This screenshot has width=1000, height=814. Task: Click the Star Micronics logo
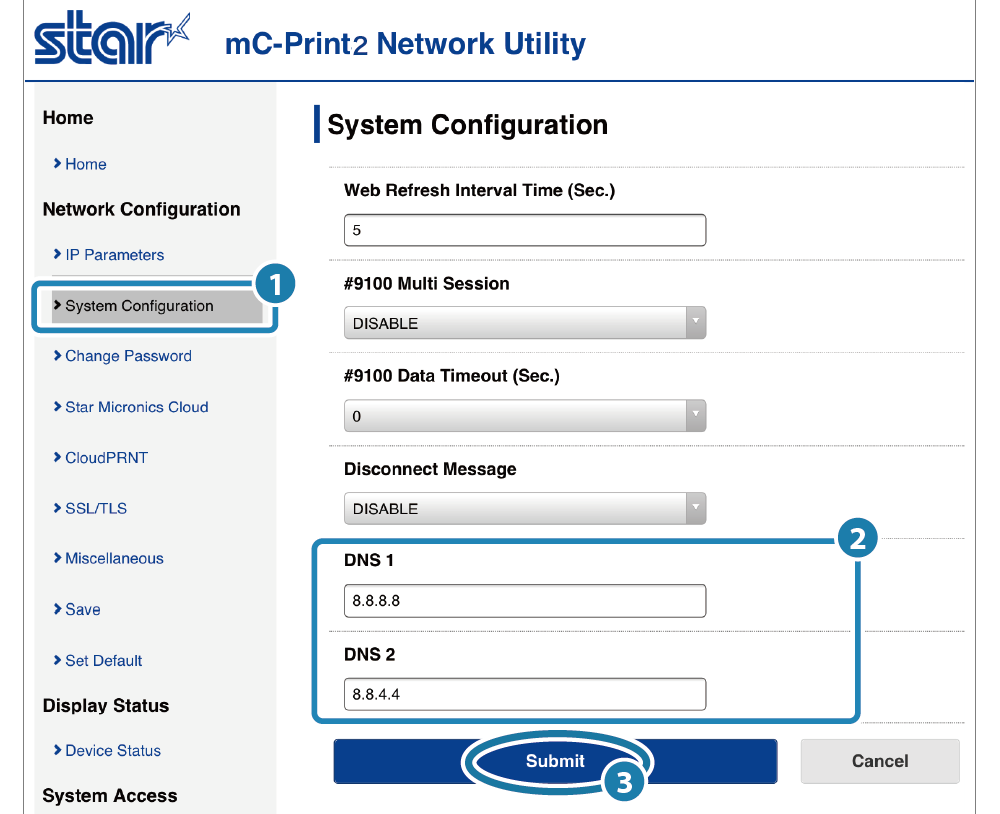click(112, 38)
